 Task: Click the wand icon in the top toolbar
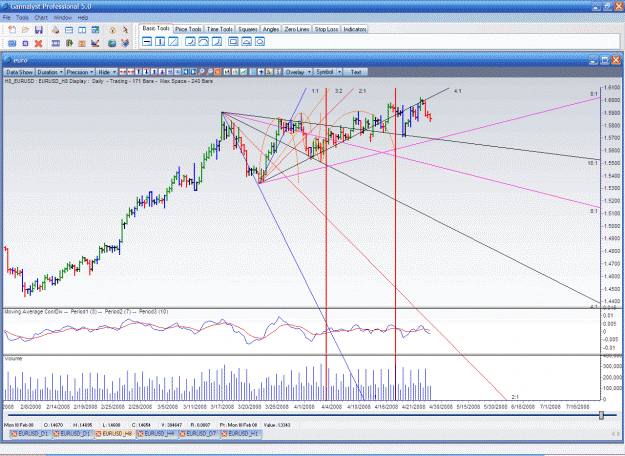[125, 30]
